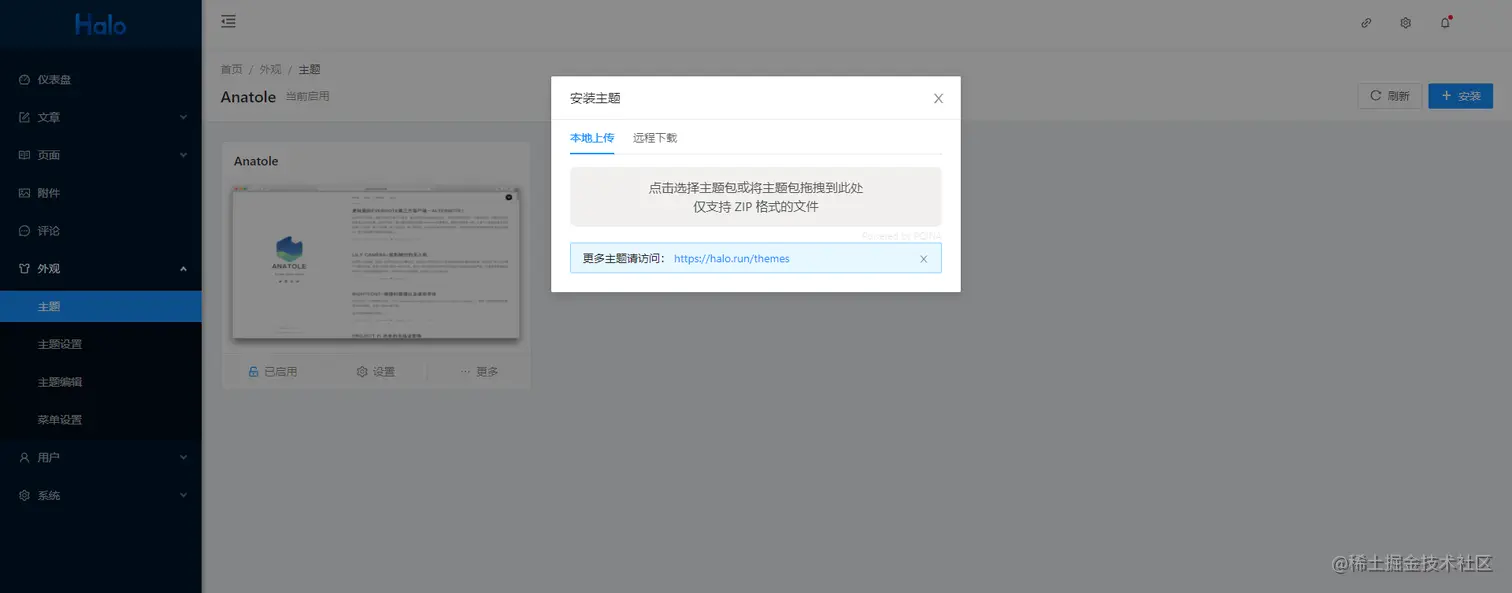Click the blue 安装 button
The width and height of the screenshot is (1512, 593).
point(1460,96)
